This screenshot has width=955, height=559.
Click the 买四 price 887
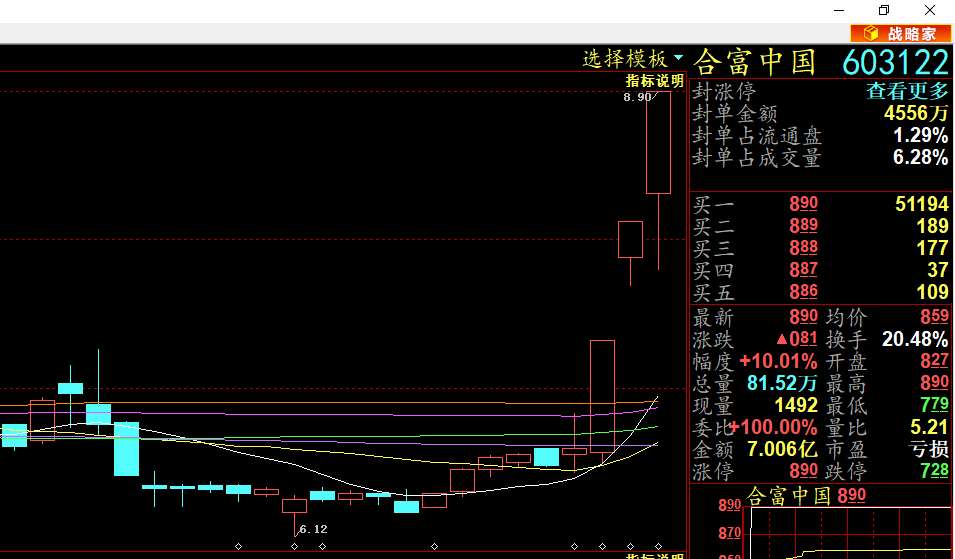coord(803,270)
